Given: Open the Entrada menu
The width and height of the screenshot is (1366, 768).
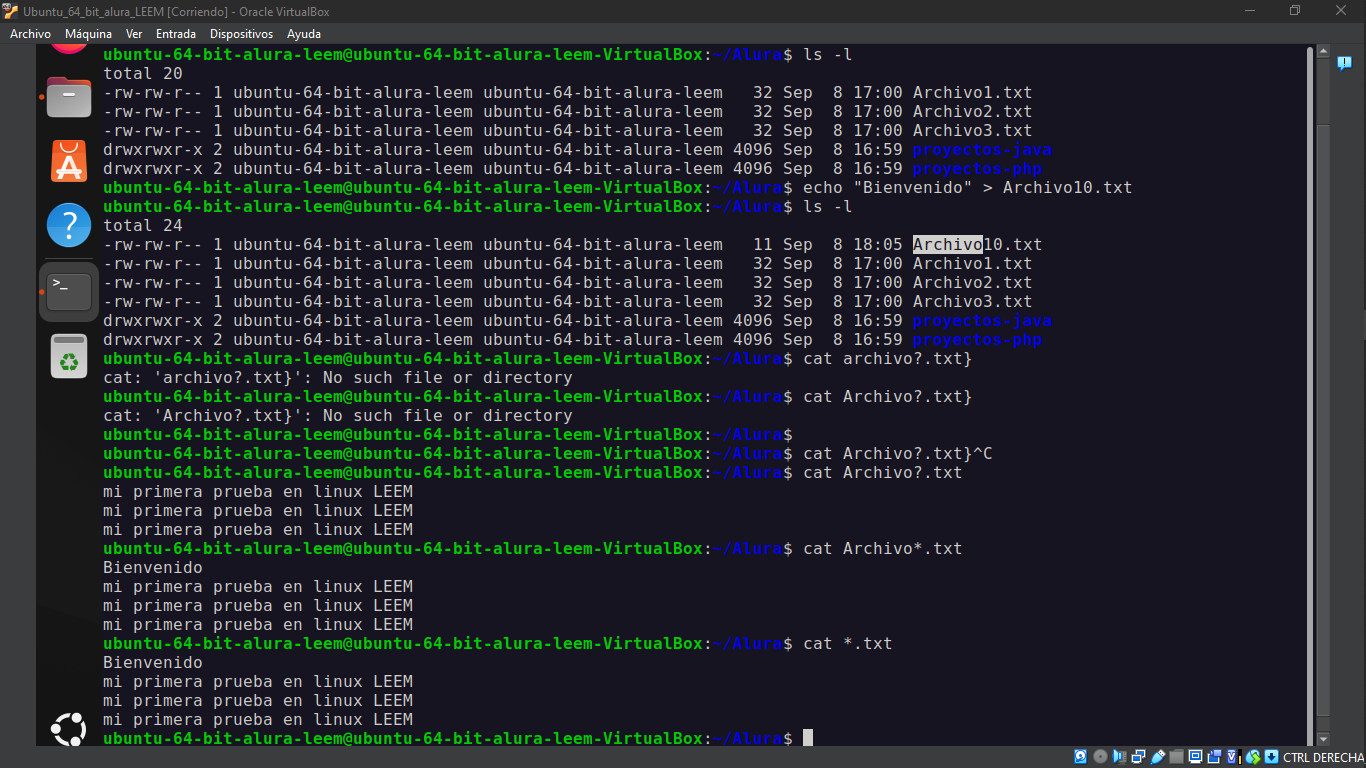Looking at the screenshot, I should coord(176,34).
